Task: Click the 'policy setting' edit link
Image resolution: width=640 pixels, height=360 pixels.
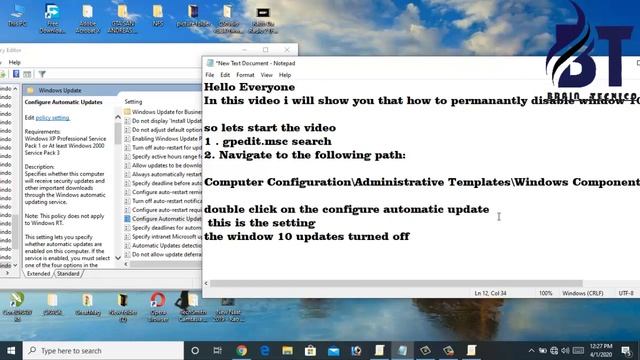Action: [52, 118]
